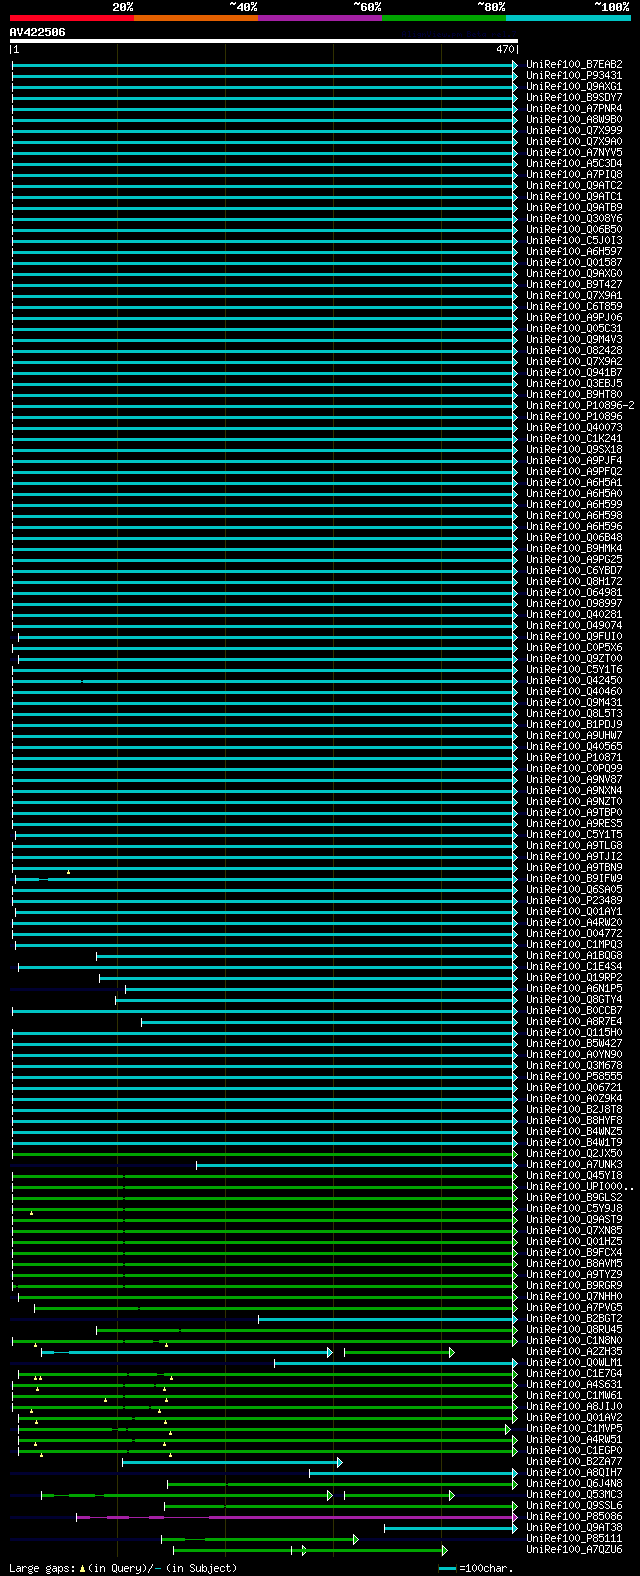Select UniRef100_P23489 label
This screenshot has width=640, height=1576.
tap(574, 901)
